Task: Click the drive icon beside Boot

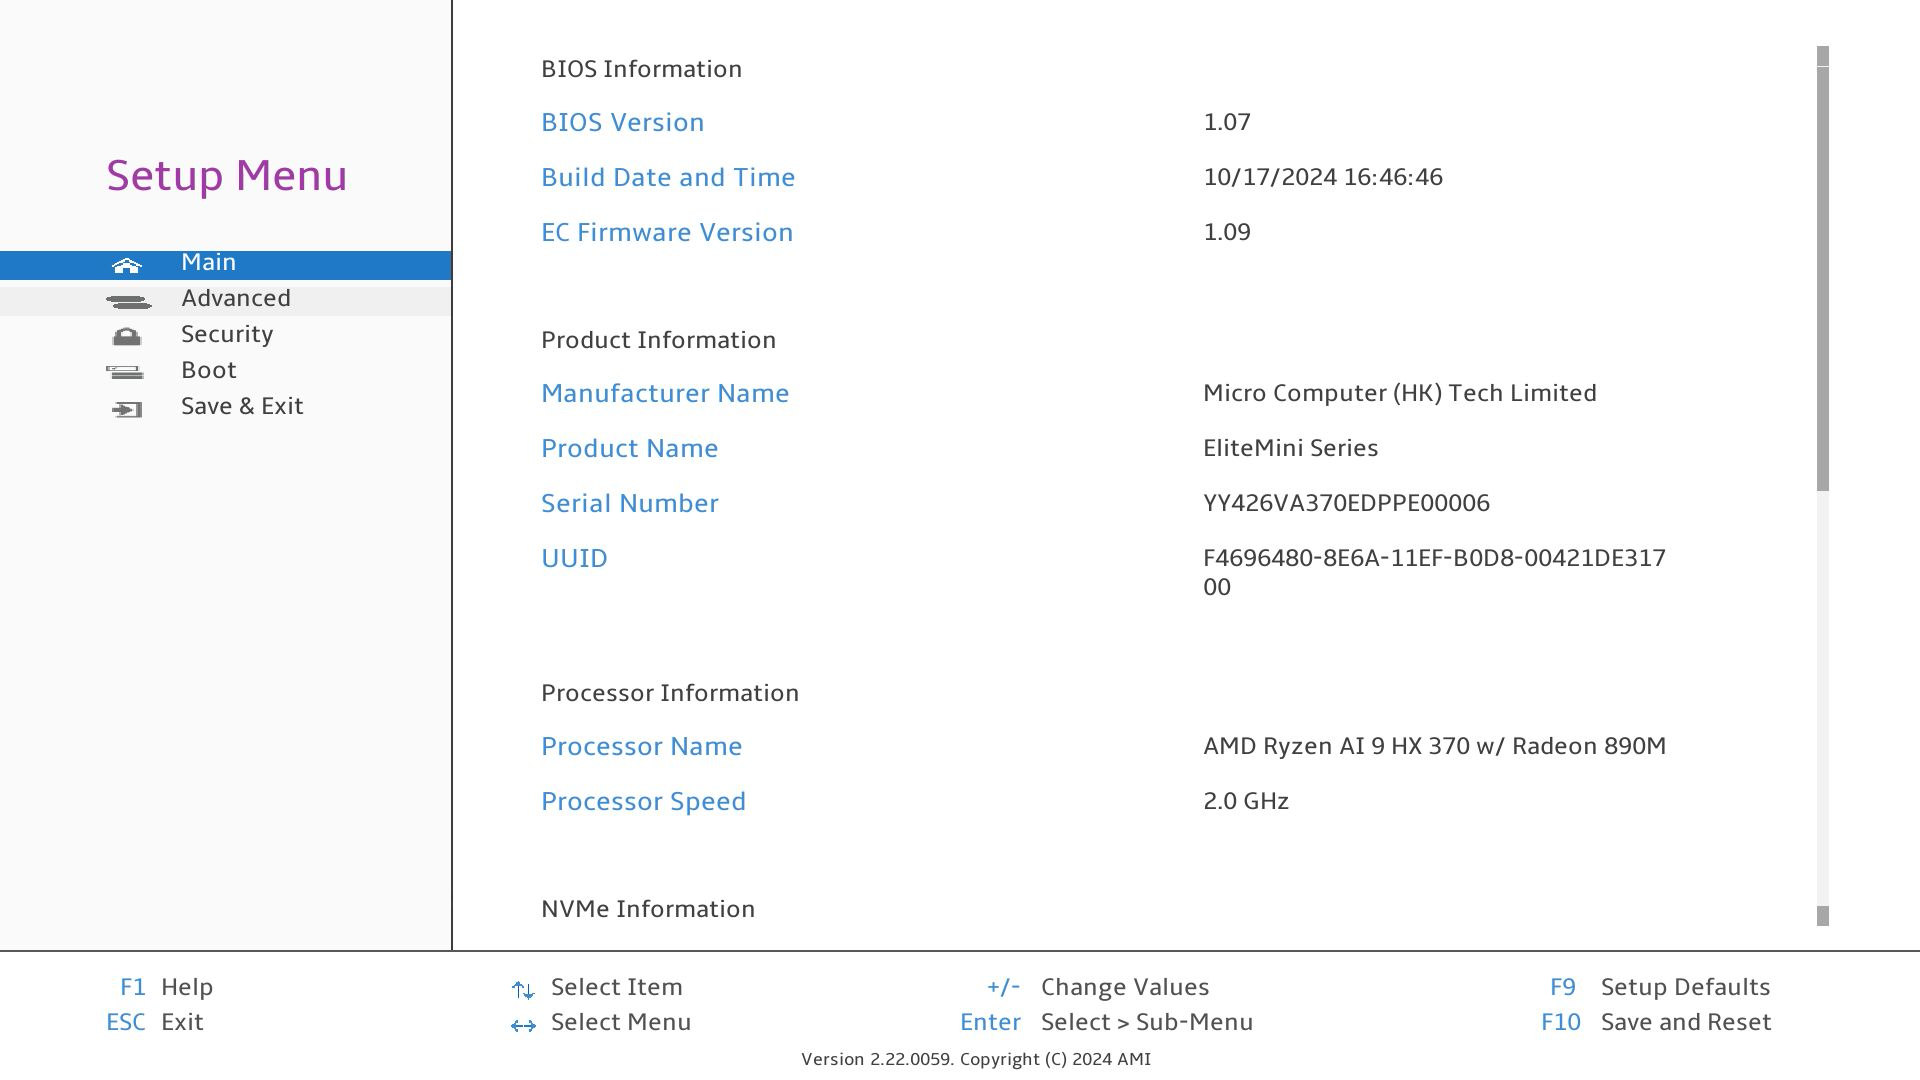Action: click(125, 373)
